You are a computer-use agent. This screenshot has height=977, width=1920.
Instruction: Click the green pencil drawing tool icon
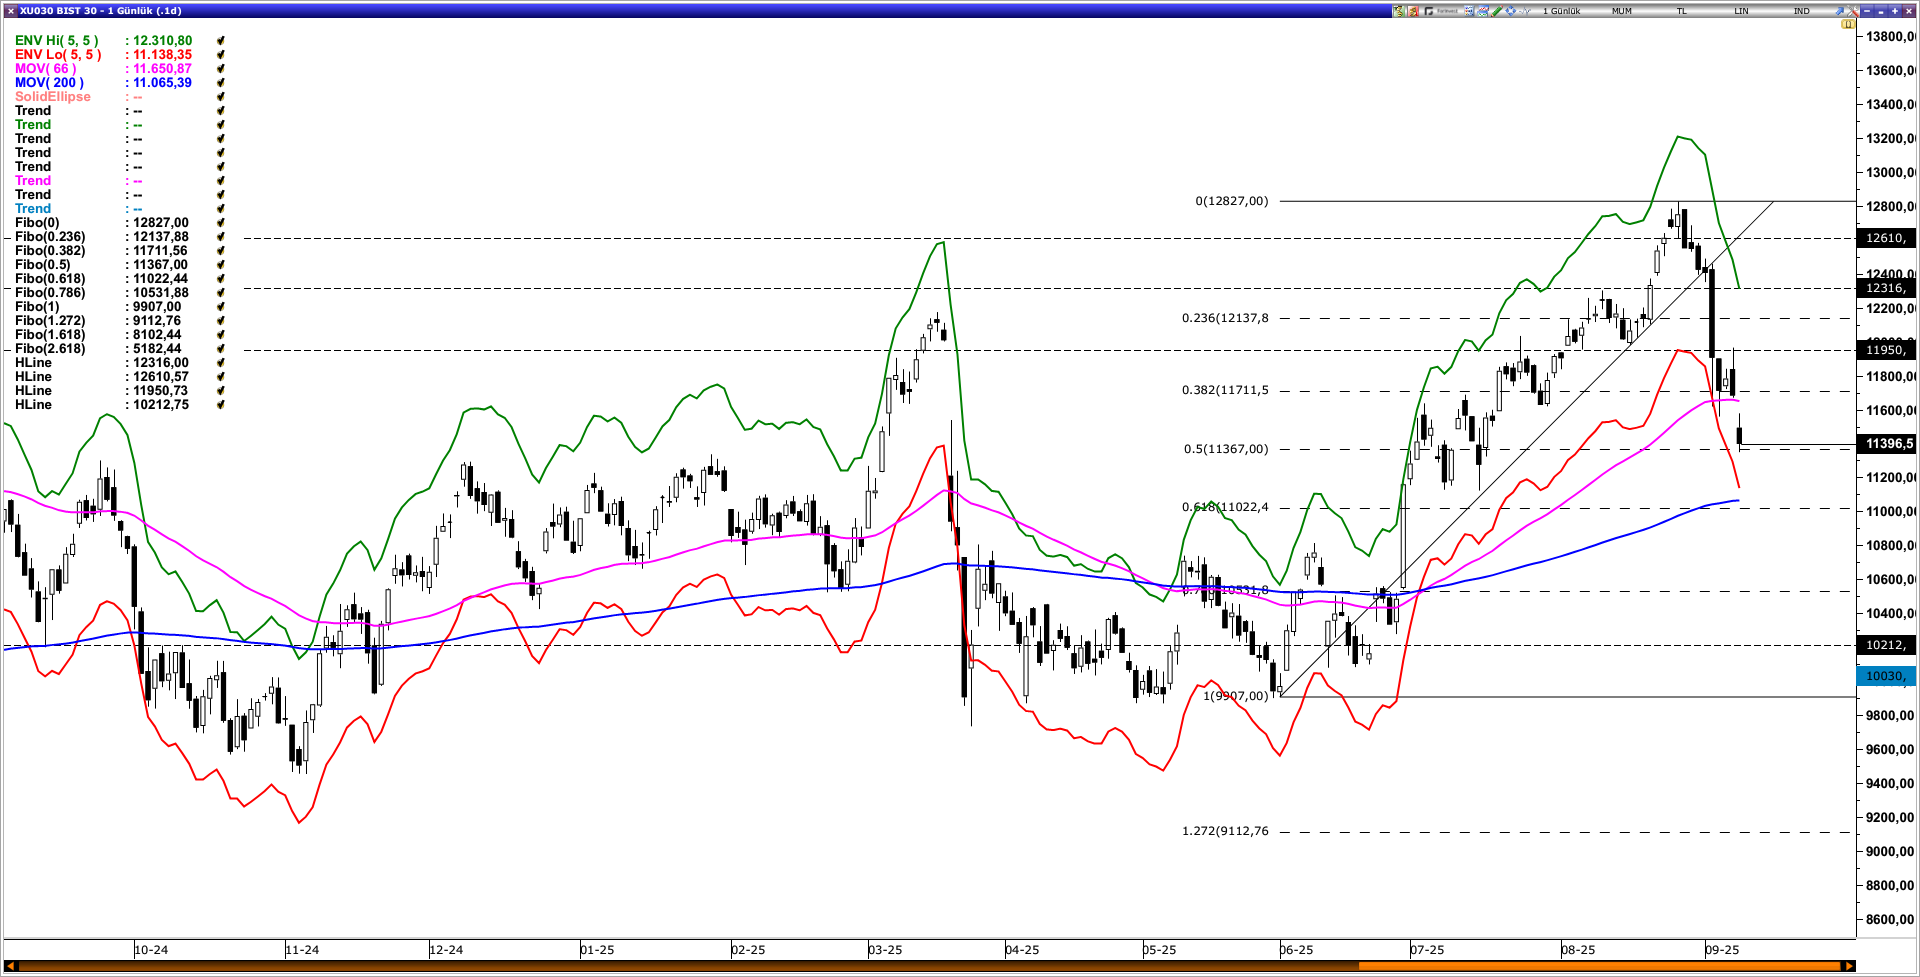coord(1497,11)
